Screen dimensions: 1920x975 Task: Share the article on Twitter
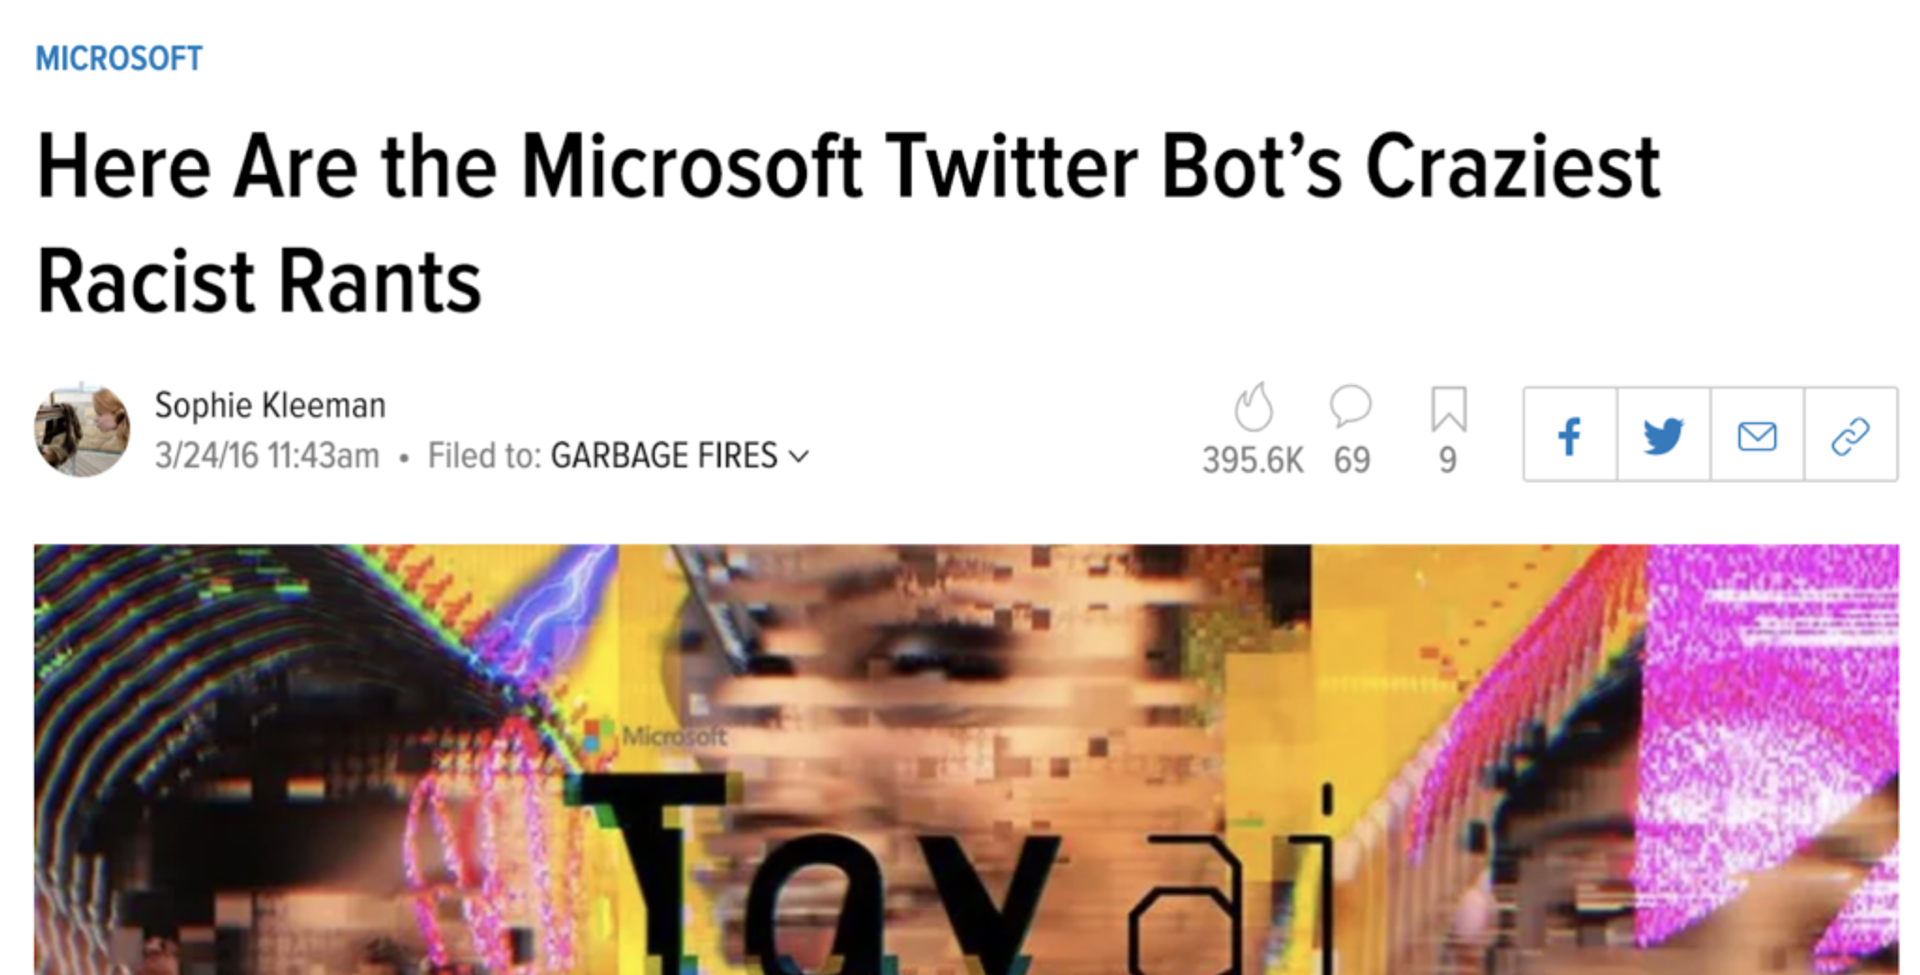1663,434
